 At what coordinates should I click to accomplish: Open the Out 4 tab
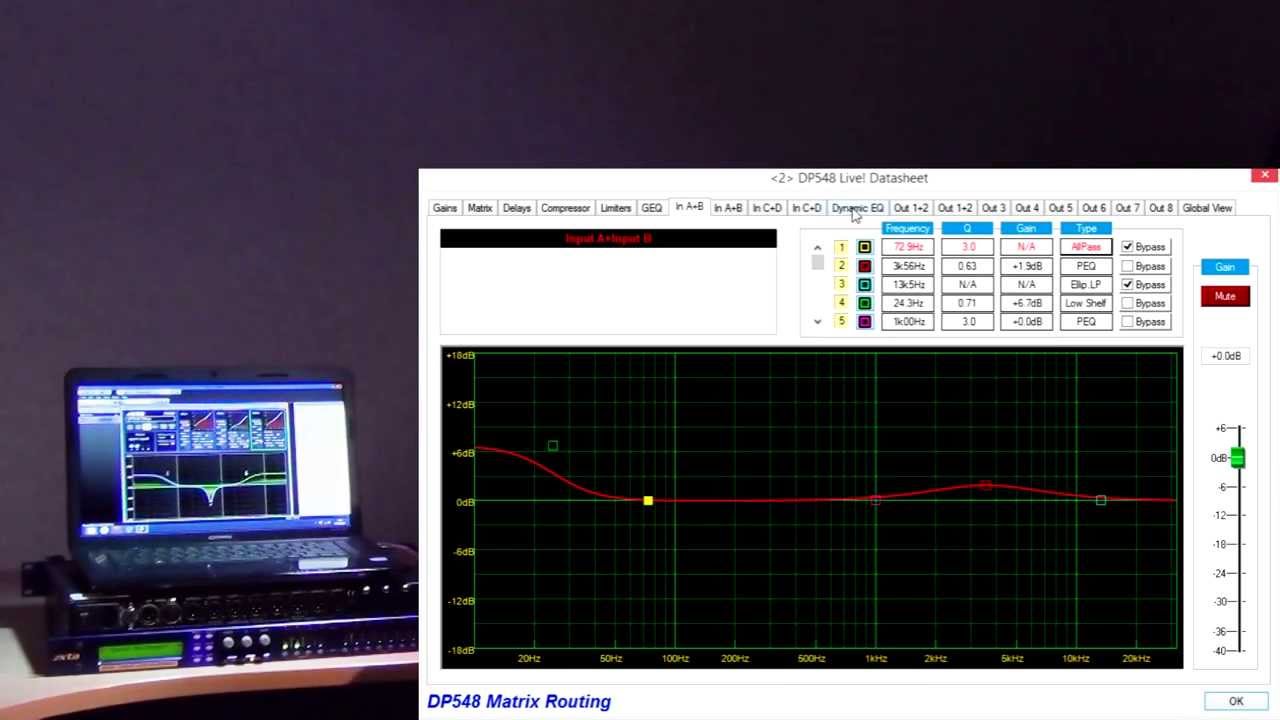tap(1027, 208)
